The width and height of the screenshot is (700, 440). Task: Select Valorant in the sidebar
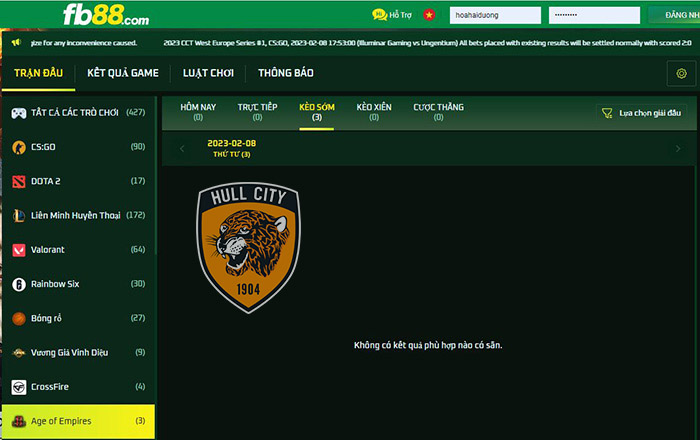(79, 250)
